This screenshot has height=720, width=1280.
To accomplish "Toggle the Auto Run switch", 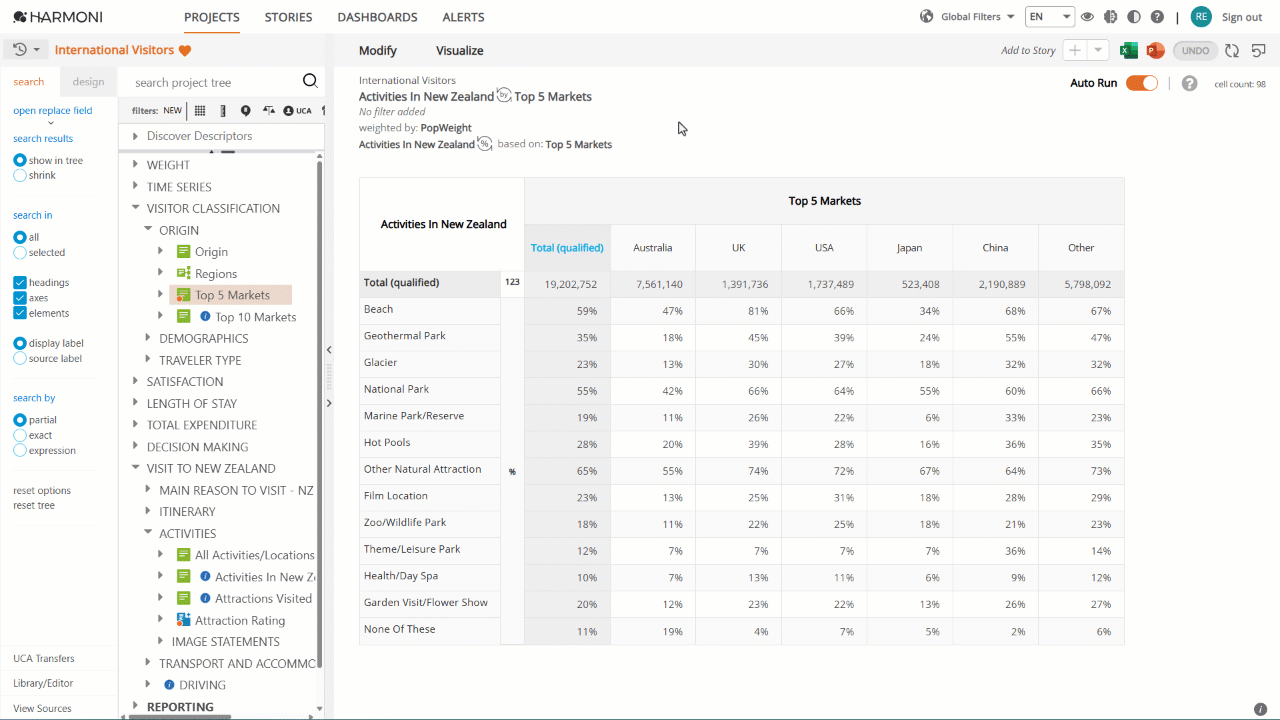I will click(x=1142, y=83).
